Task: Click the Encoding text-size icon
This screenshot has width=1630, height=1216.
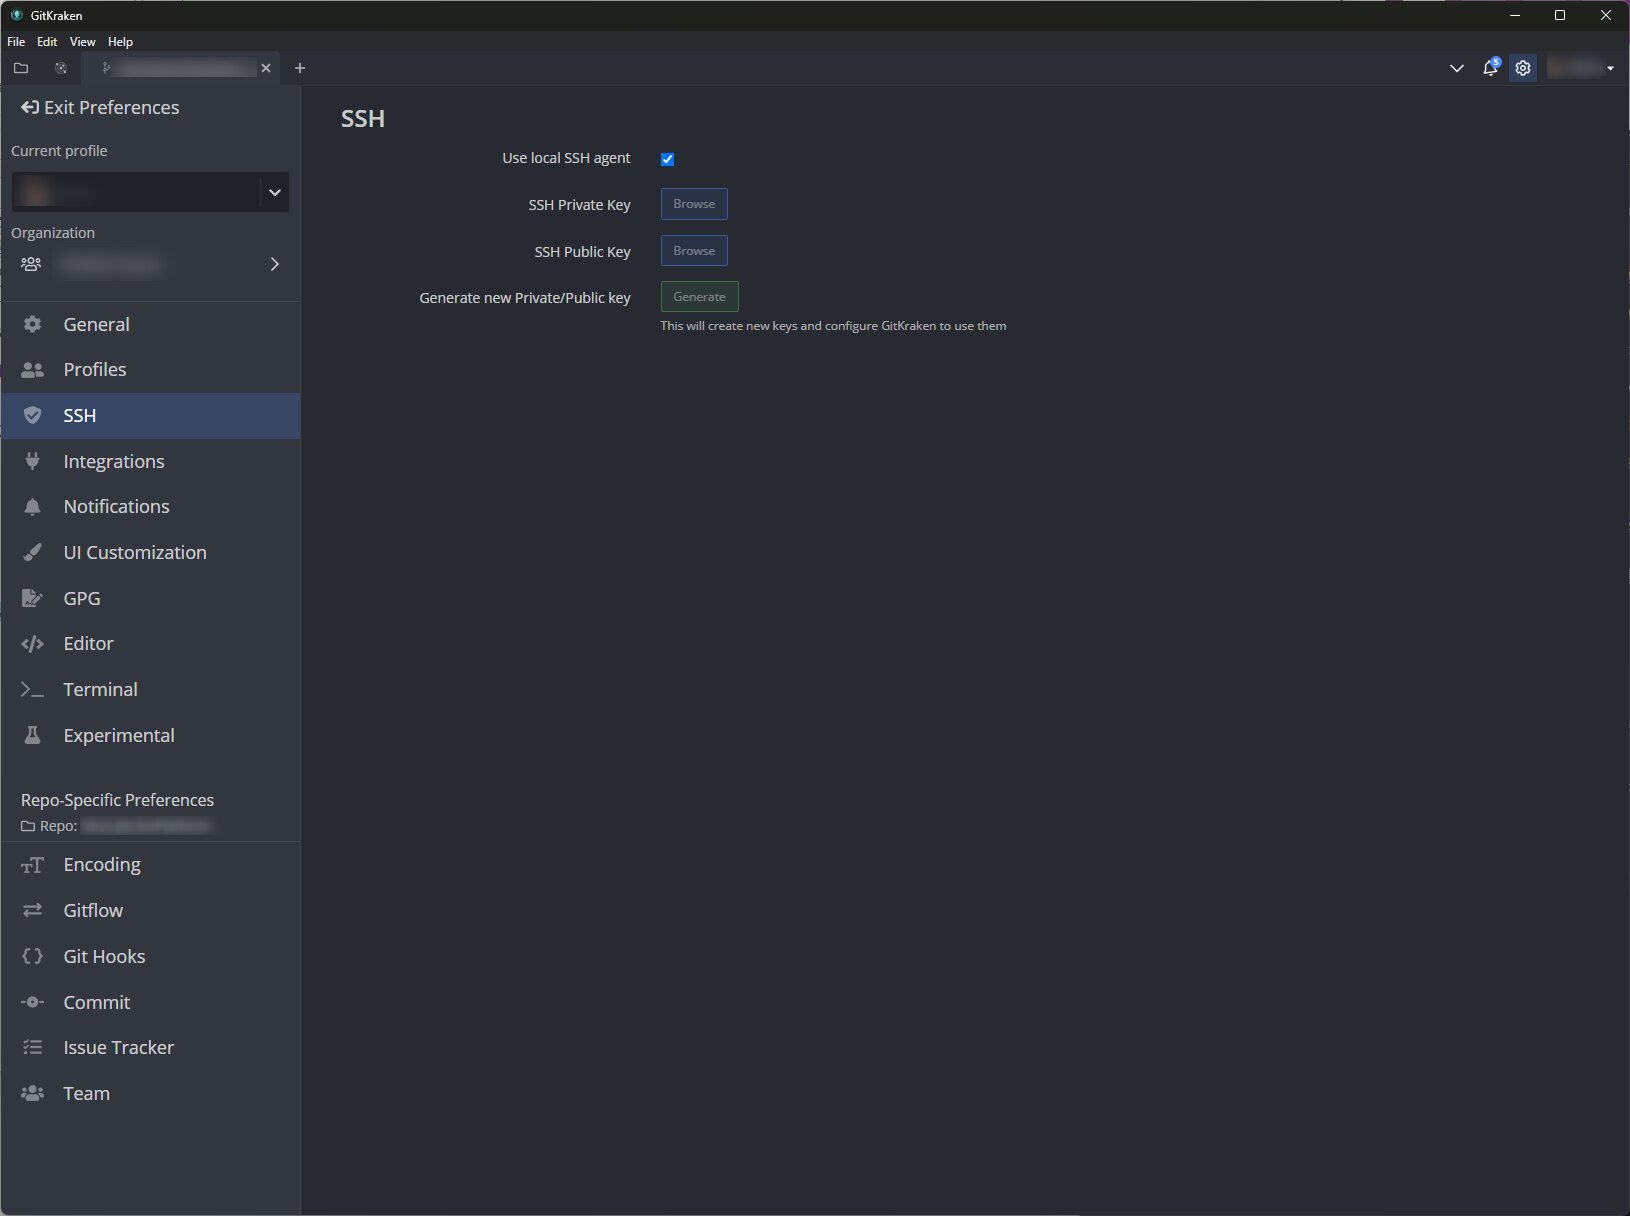Action: coord(32,865)
